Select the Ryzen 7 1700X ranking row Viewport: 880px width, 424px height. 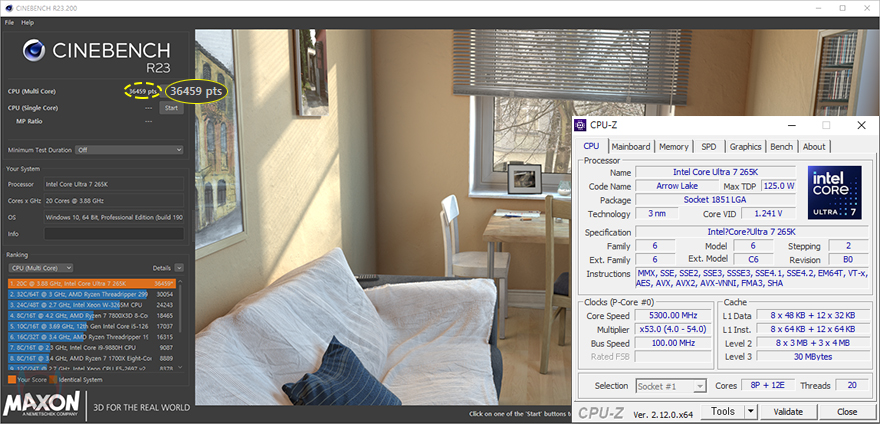[x=92, y=358]
